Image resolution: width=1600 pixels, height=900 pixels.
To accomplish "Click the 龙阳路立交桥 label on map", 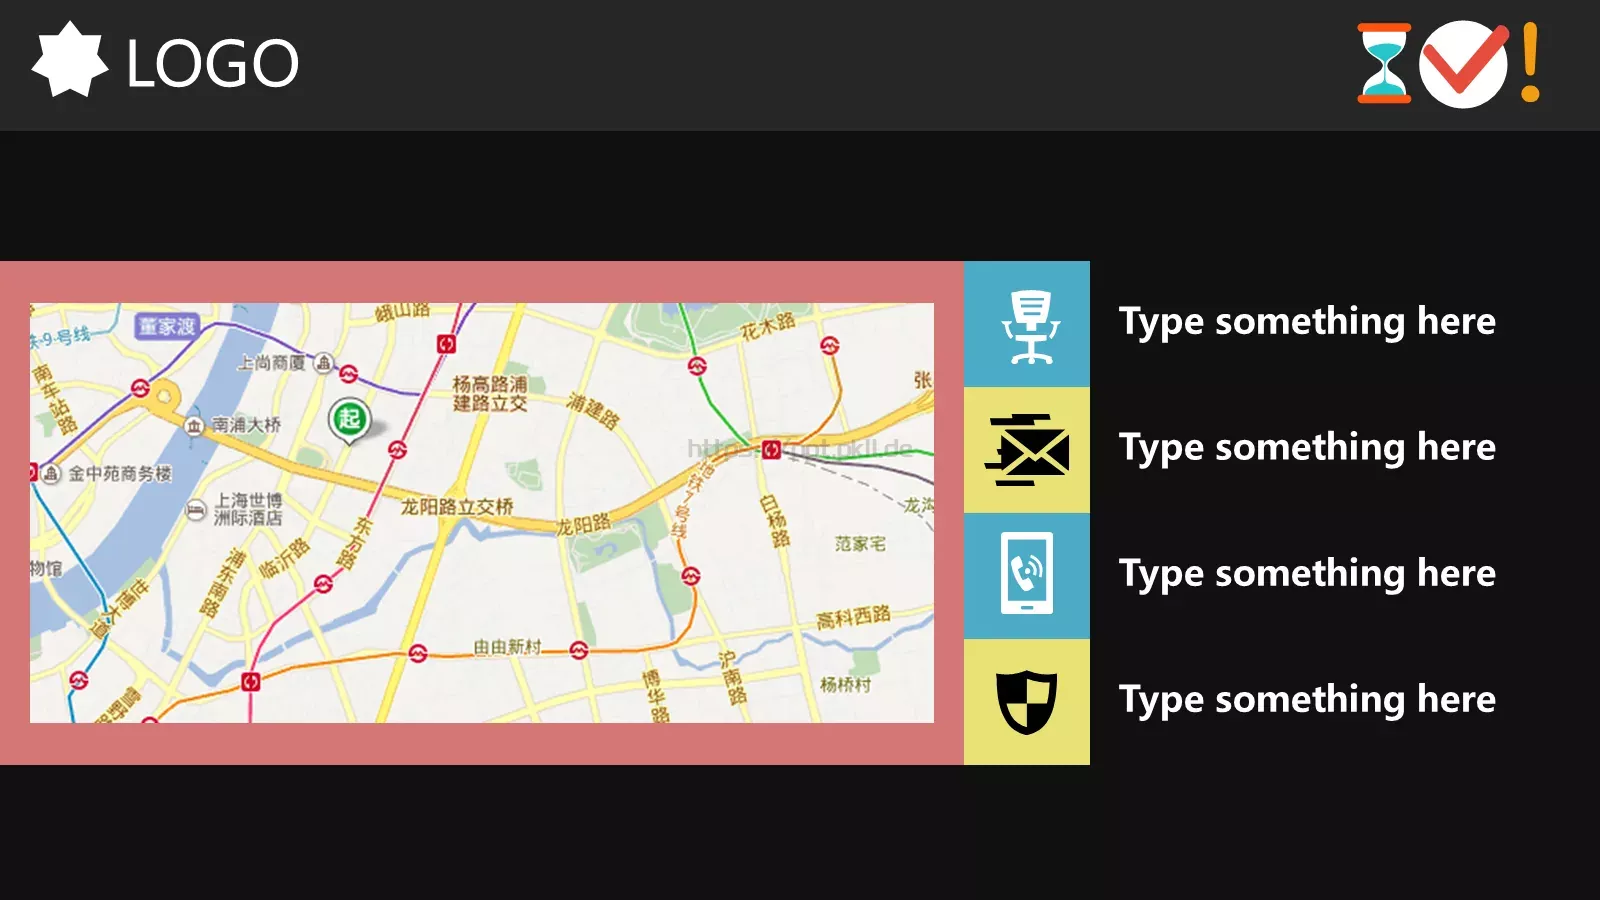I will 457,507.
